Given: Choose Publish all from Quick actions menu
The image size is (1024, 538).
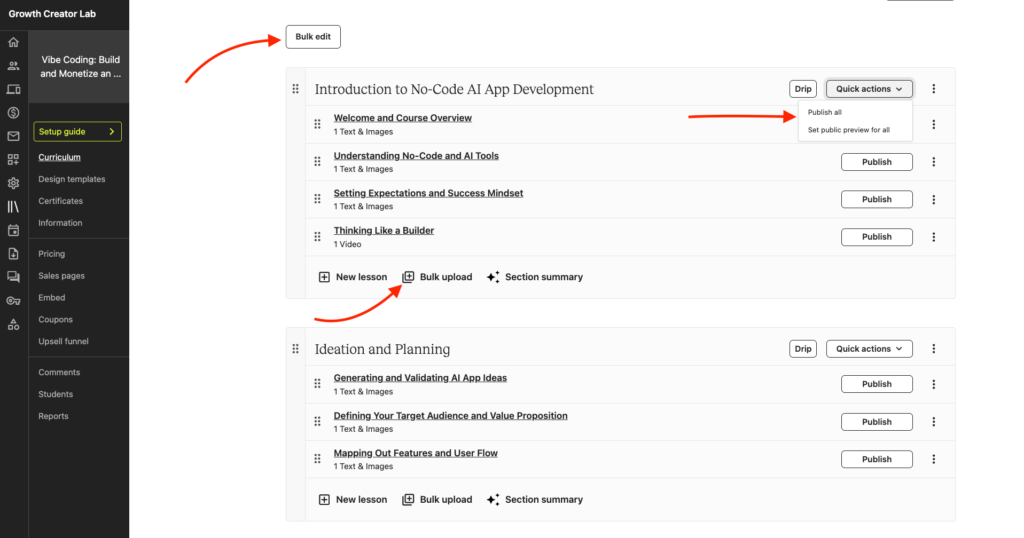Looking at the screenshot, I should (824, 112).
